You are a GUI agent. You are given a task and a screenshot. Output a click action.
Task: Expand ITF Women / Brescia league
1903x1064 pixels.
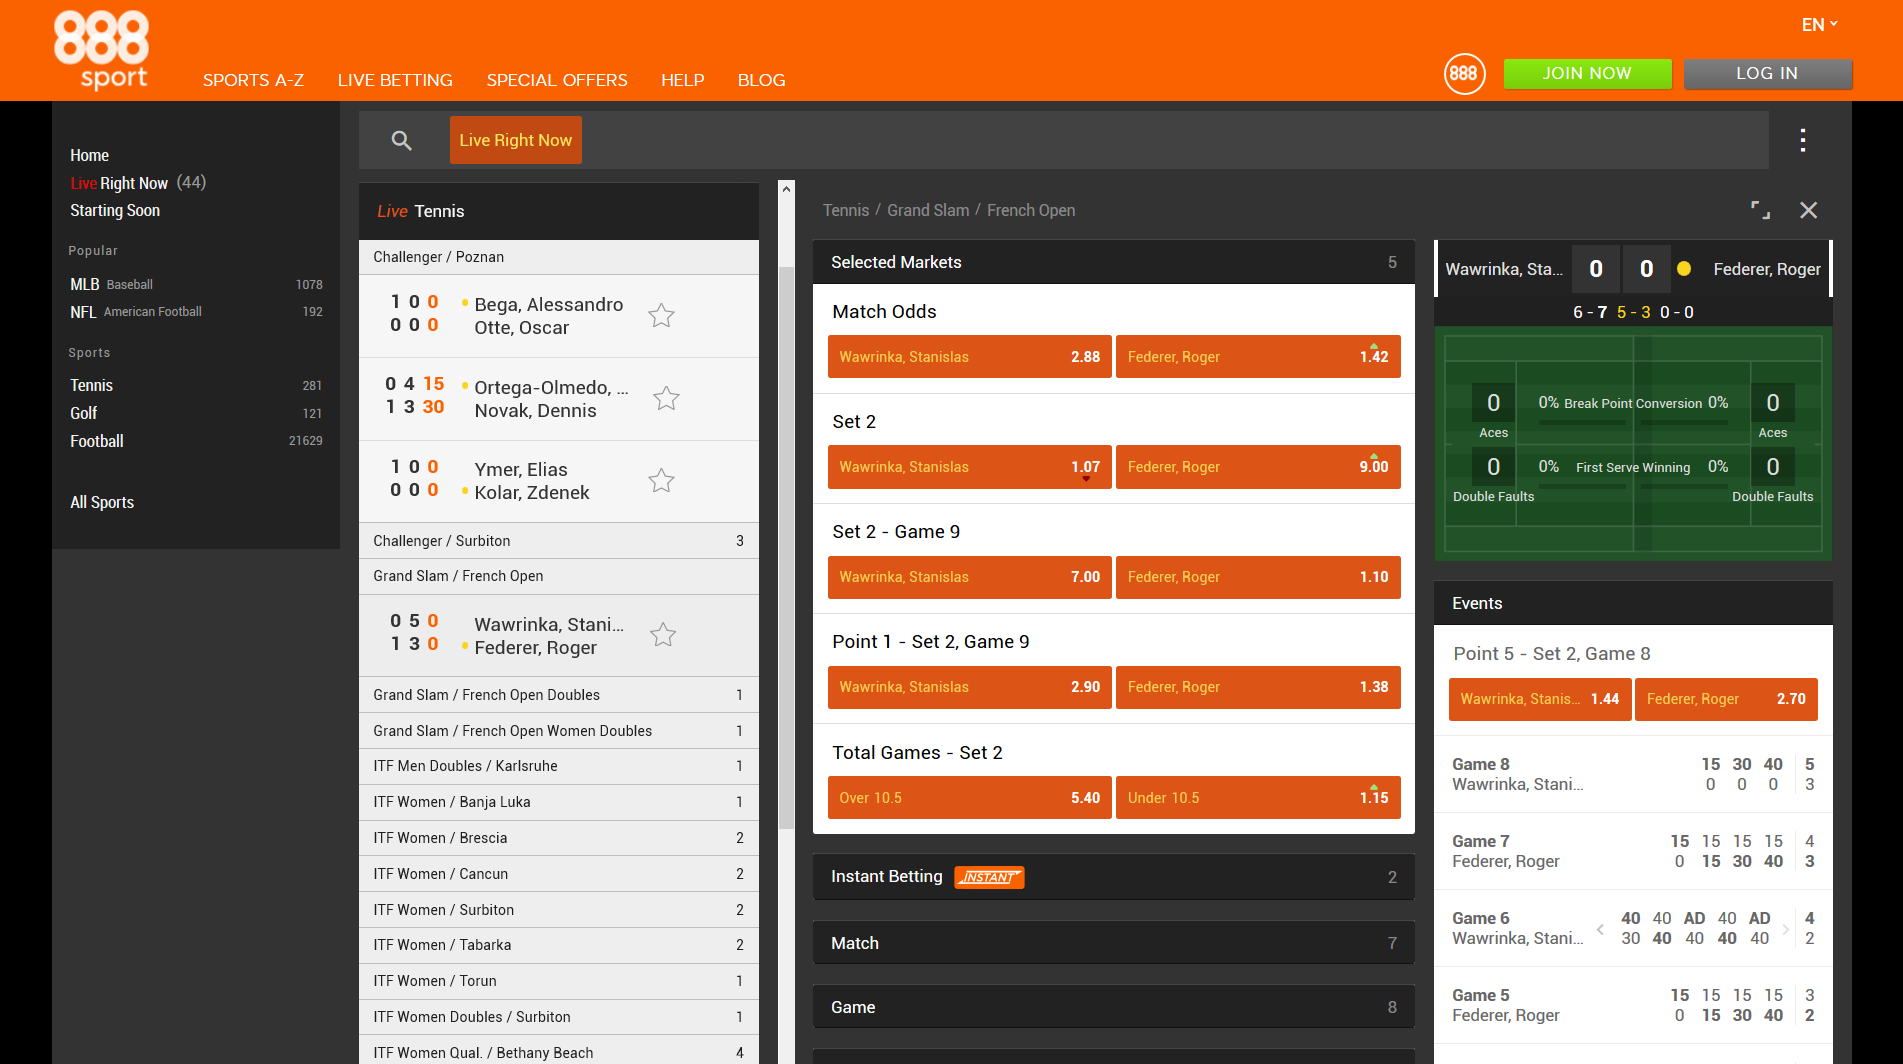[558, 838]
